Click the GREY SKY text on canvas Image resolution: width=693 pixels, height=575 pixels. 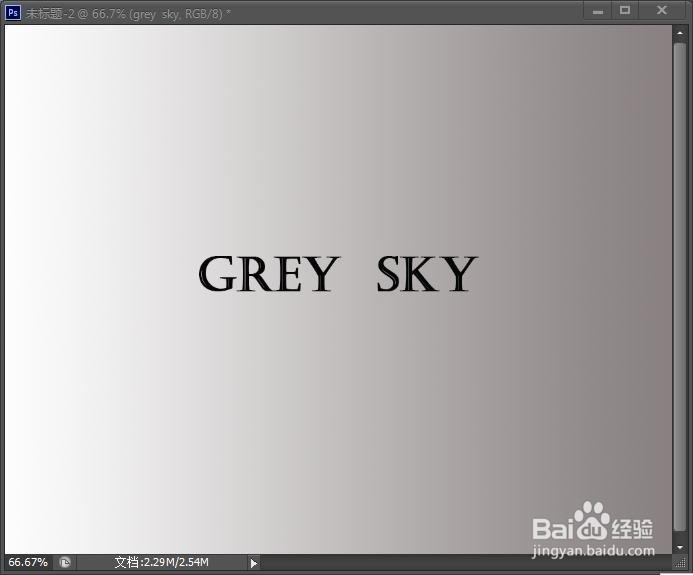pos(338,274)
